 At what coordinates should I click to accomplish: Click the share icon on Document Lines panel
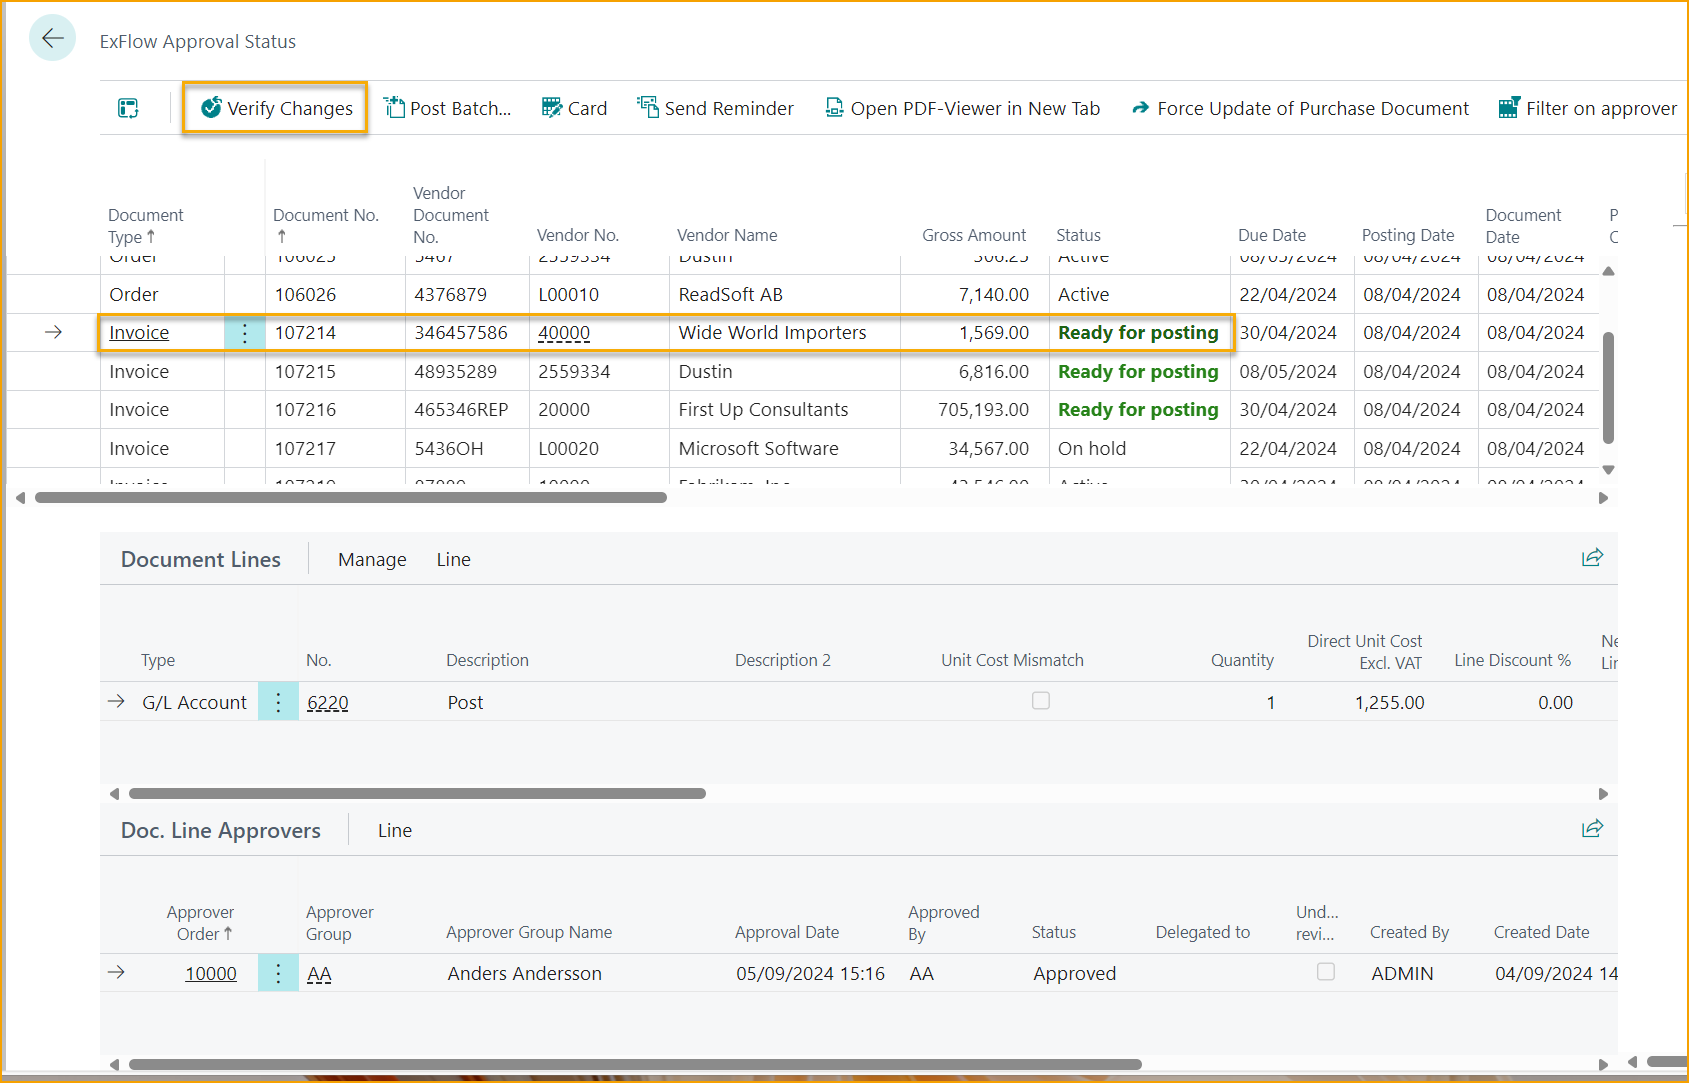(x=1592, y=558)
